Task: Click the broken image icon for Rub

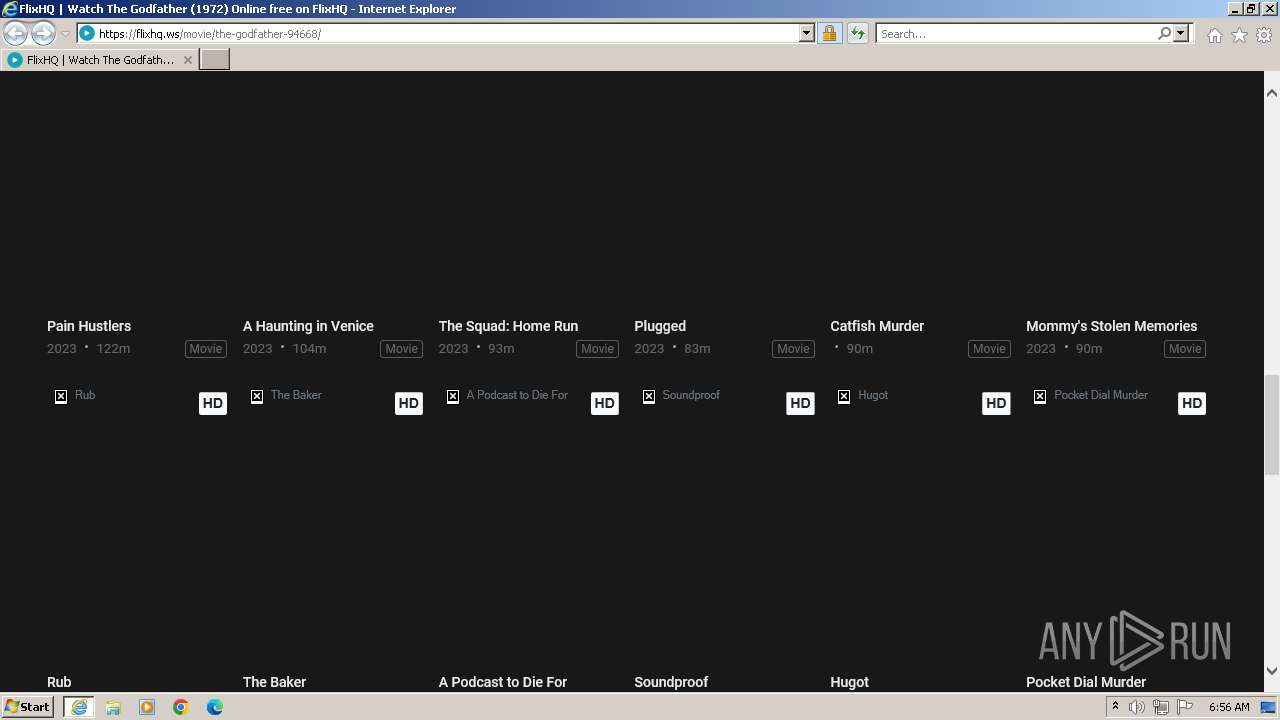Action: [x=61, y=397]
